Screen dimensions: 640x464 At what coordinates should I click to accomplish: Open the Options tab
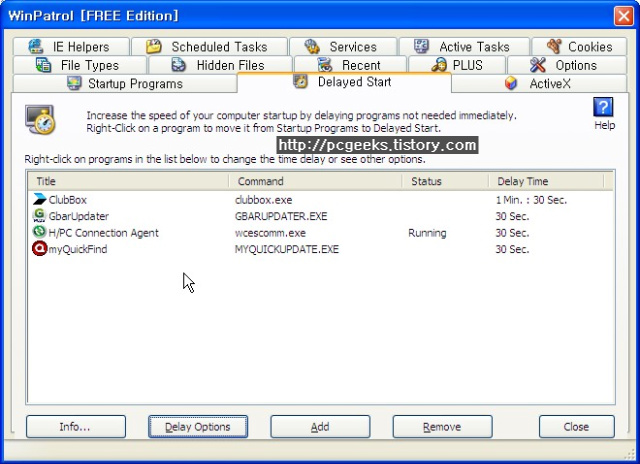[567, 65]
